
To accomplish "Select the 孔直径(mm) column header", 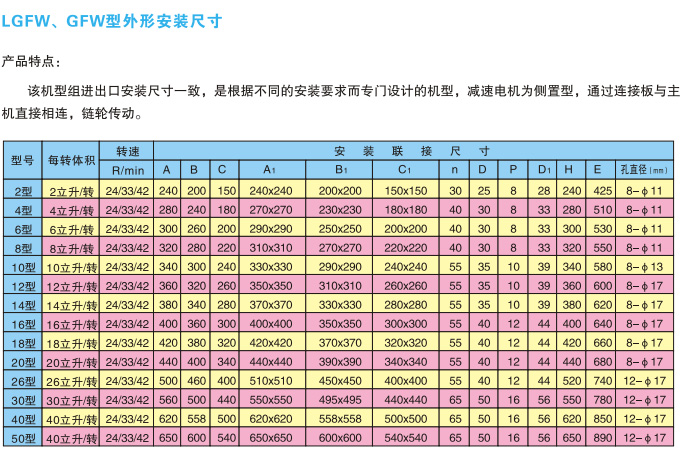I will (643, 169).
